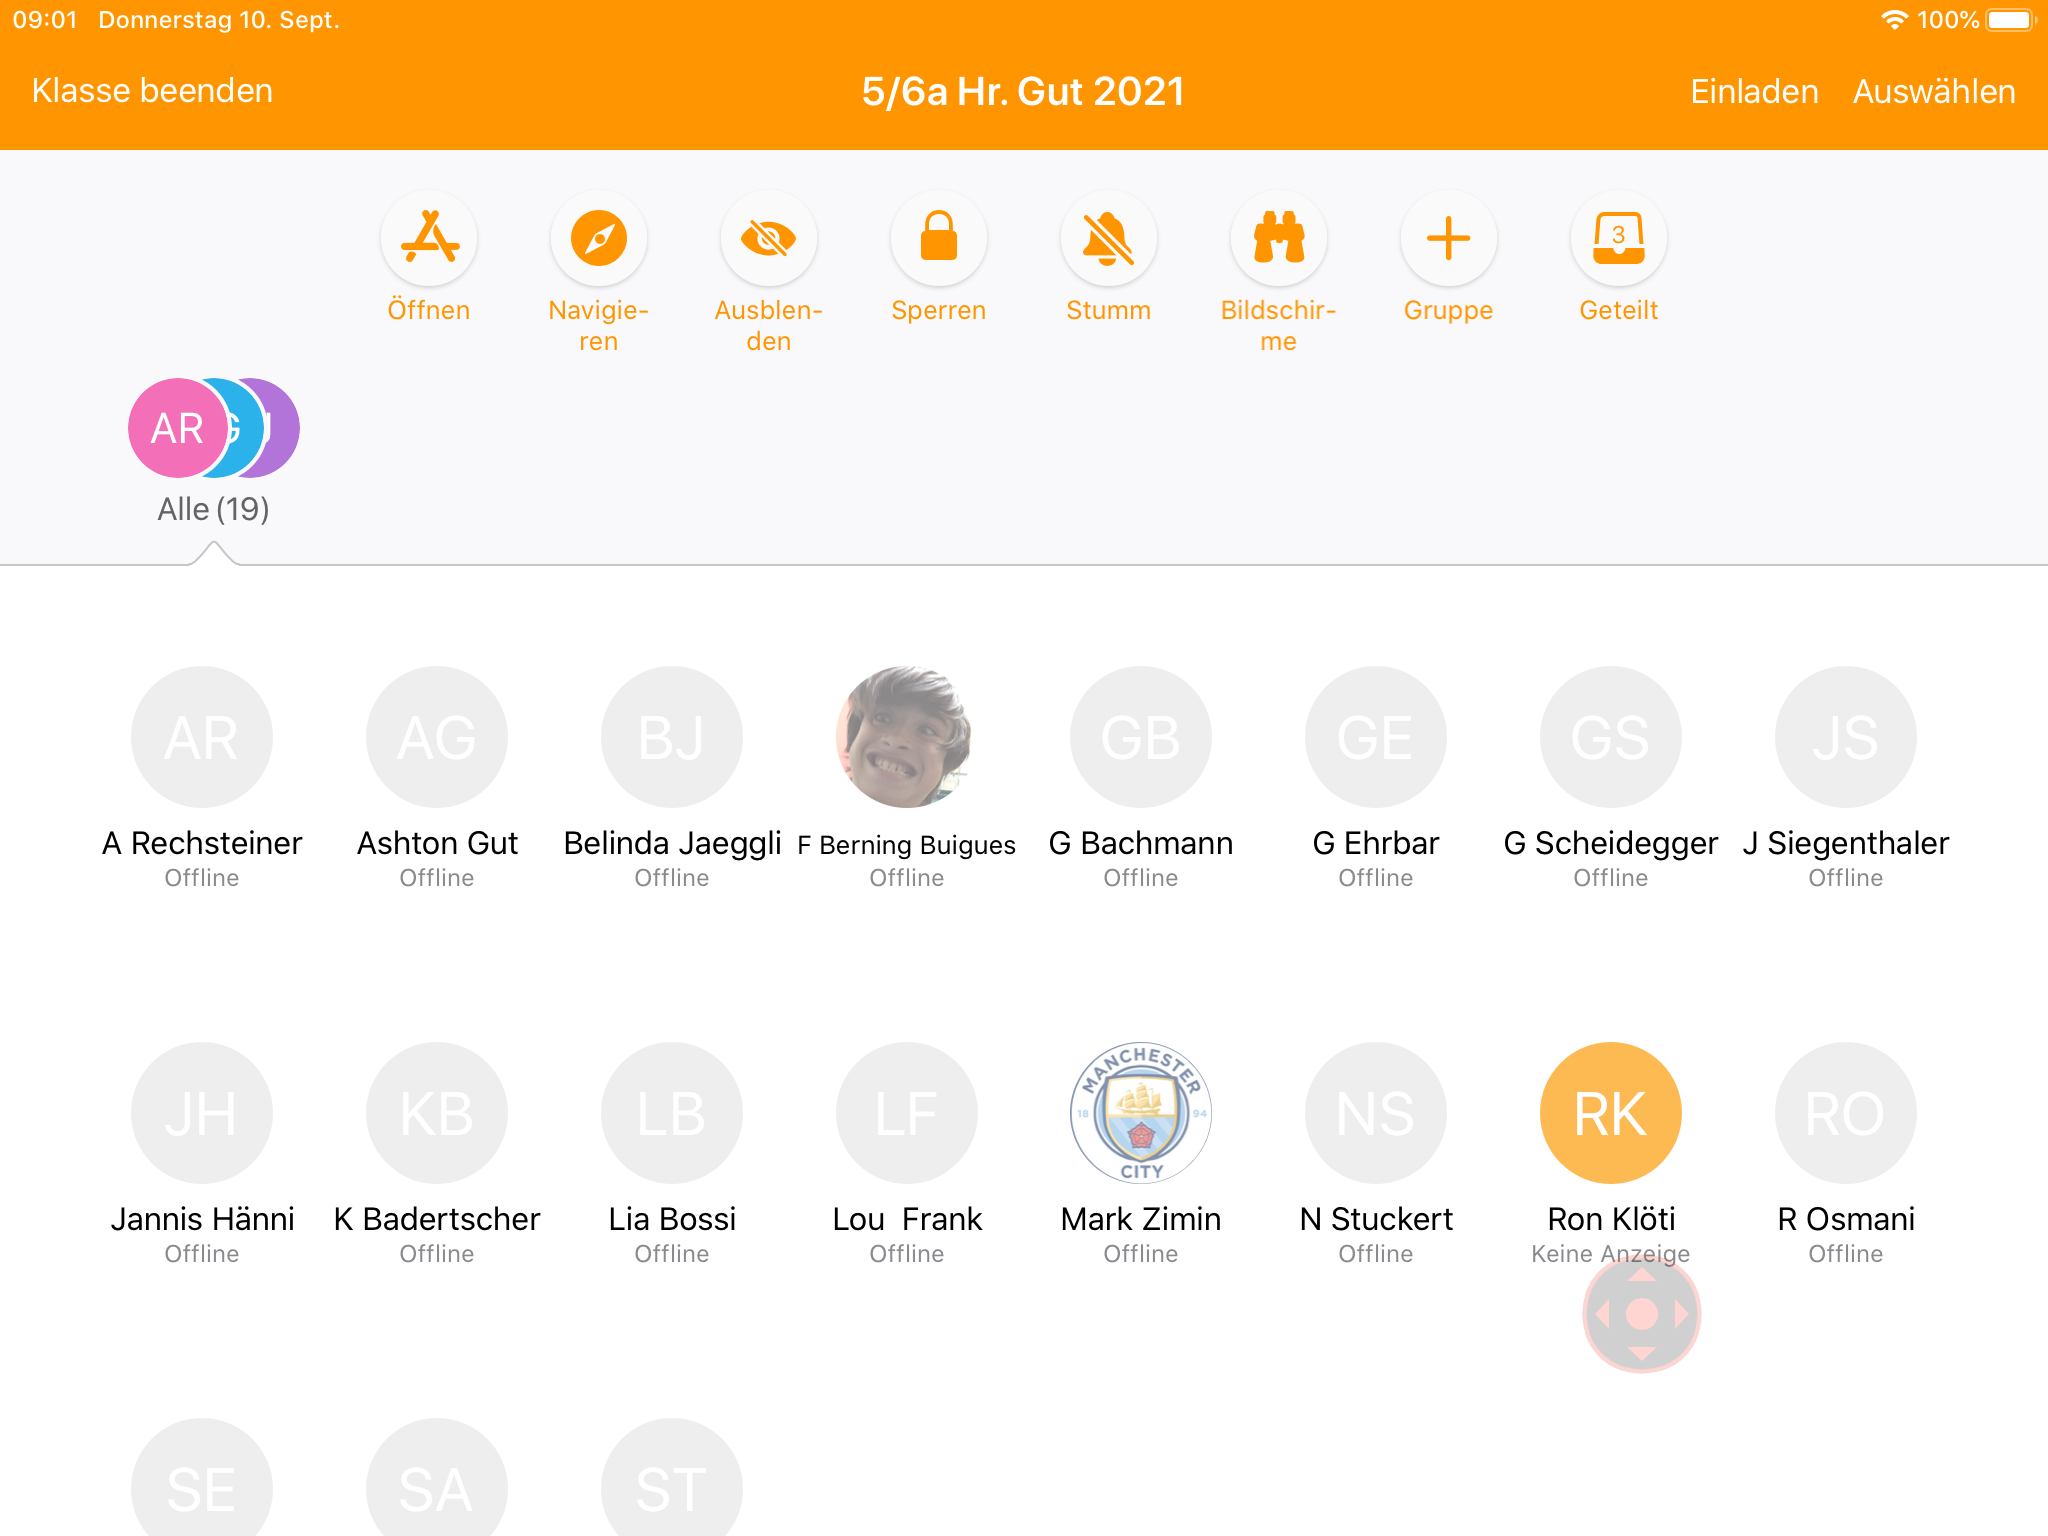Open the Navigieren compass icon

coord(599,239)
